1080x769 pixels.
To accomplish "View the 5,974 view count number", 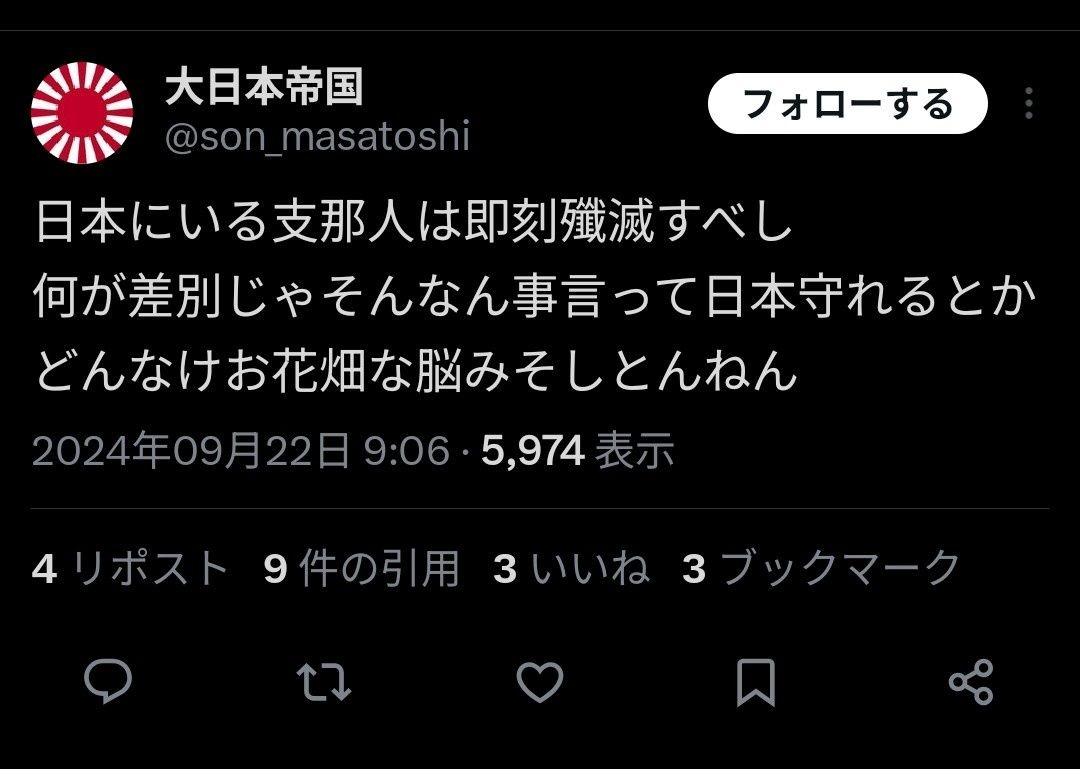I will pyautogui.click(x=533, y=452).
